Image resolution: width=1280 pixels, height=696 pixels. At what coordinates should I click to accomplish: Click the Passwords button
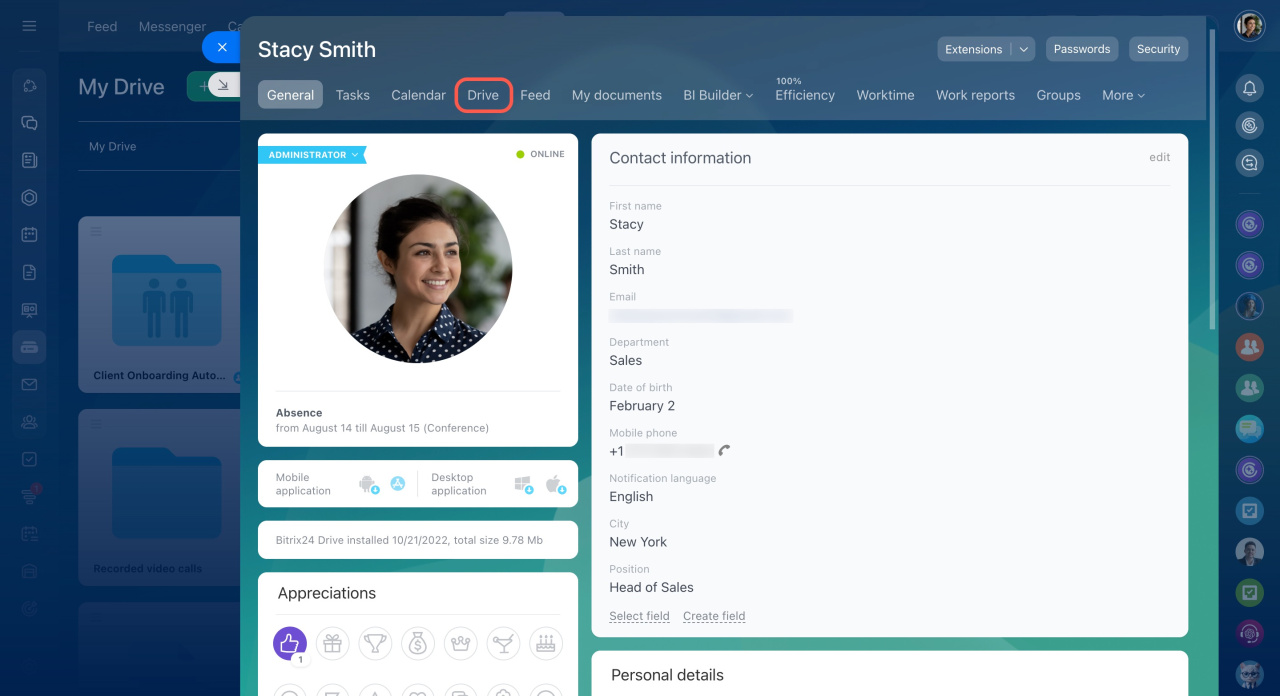(x=1082, y=49)
